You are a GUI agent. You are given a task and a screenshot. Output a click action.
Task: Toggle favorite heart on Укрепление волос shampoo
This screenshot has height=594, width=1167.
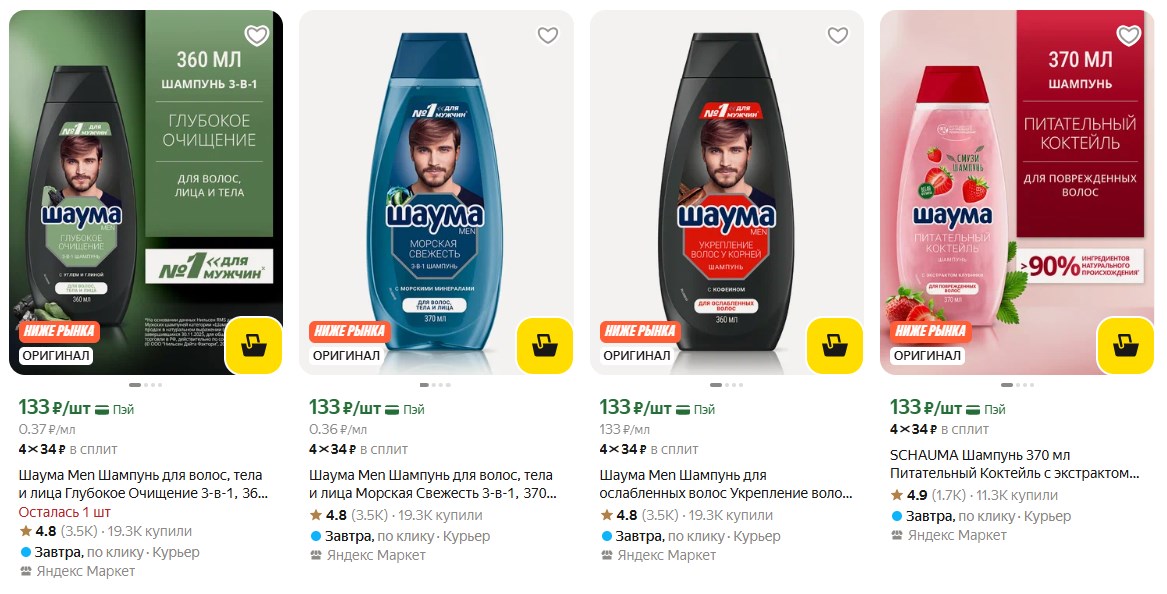(837, 36)
